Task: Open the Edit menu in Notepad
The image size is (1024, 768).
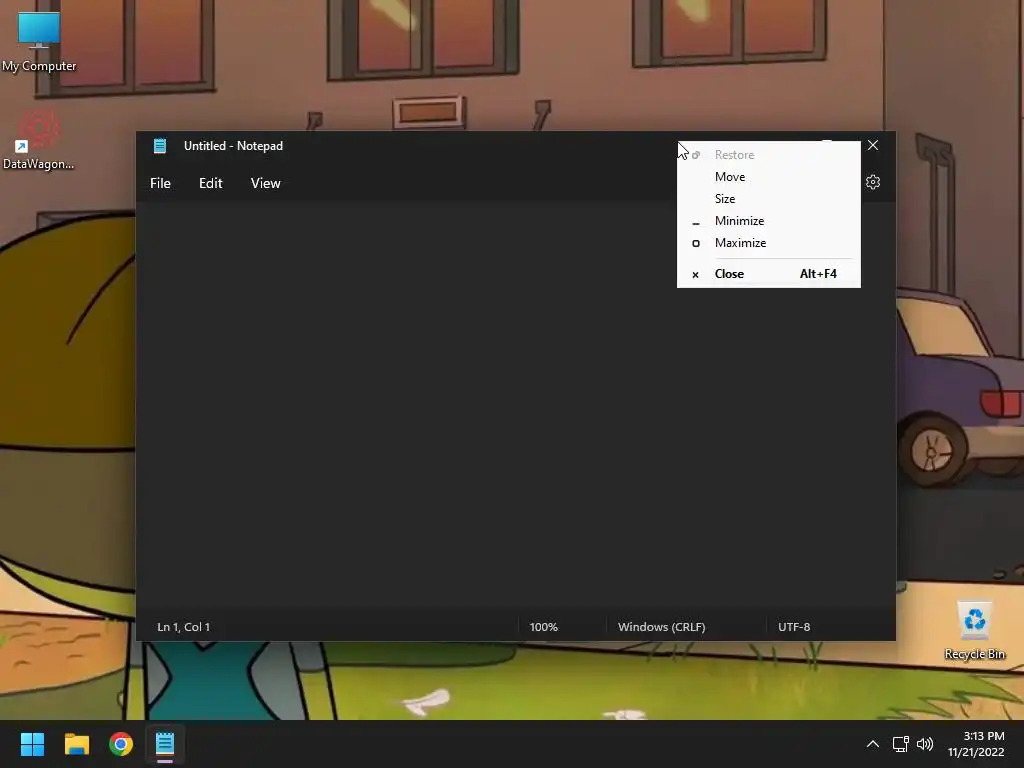Action: point(210,184)
